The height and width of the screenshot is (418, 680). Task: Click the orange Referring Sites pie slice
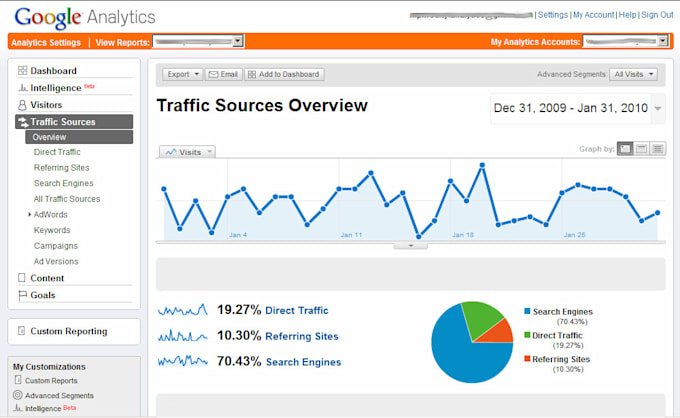click(499, 333)
